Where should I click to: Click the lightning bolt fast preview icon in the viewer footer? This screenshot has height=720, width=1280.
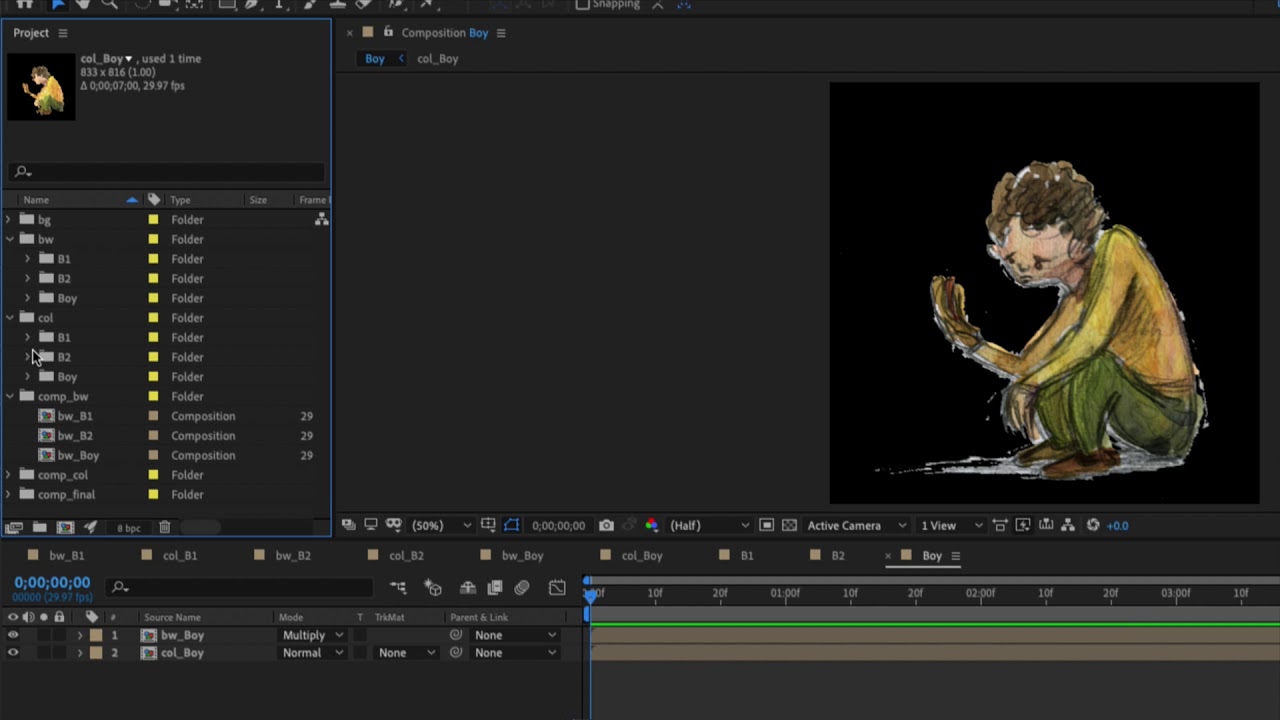(x=1023, y=525)
